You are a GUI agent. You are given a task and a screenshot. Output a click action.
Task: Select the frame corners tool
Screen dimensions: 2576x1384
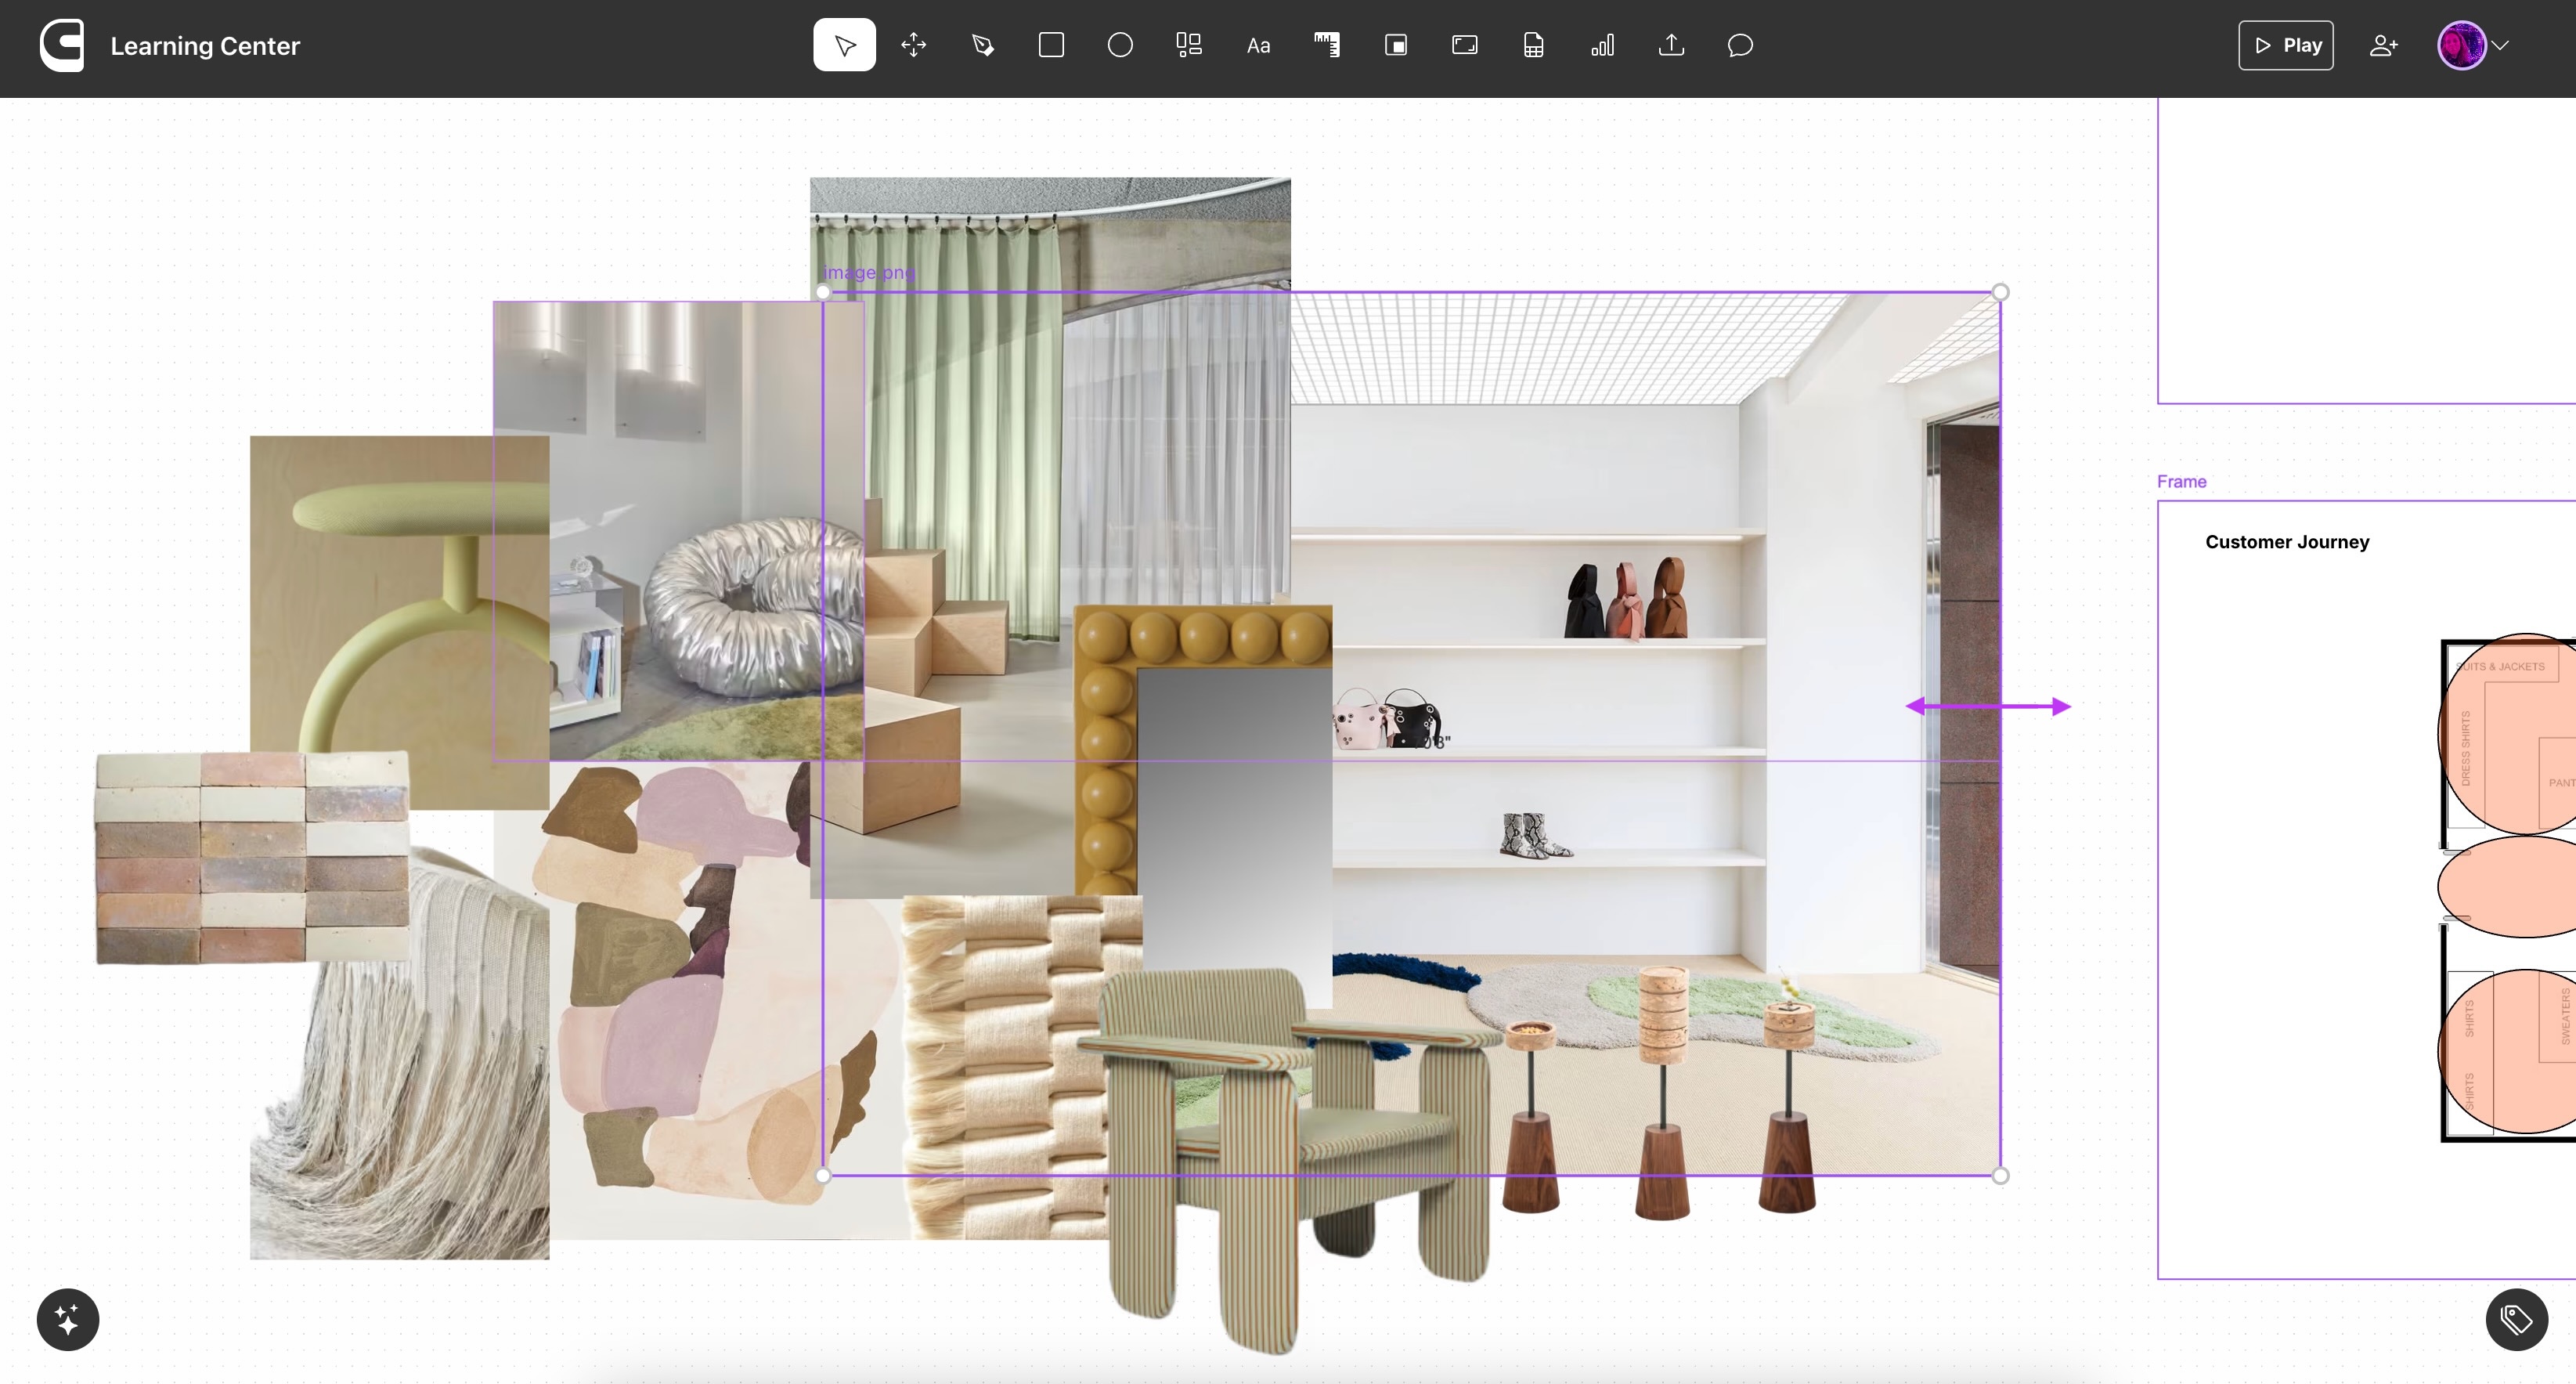tap(1465, 45)
